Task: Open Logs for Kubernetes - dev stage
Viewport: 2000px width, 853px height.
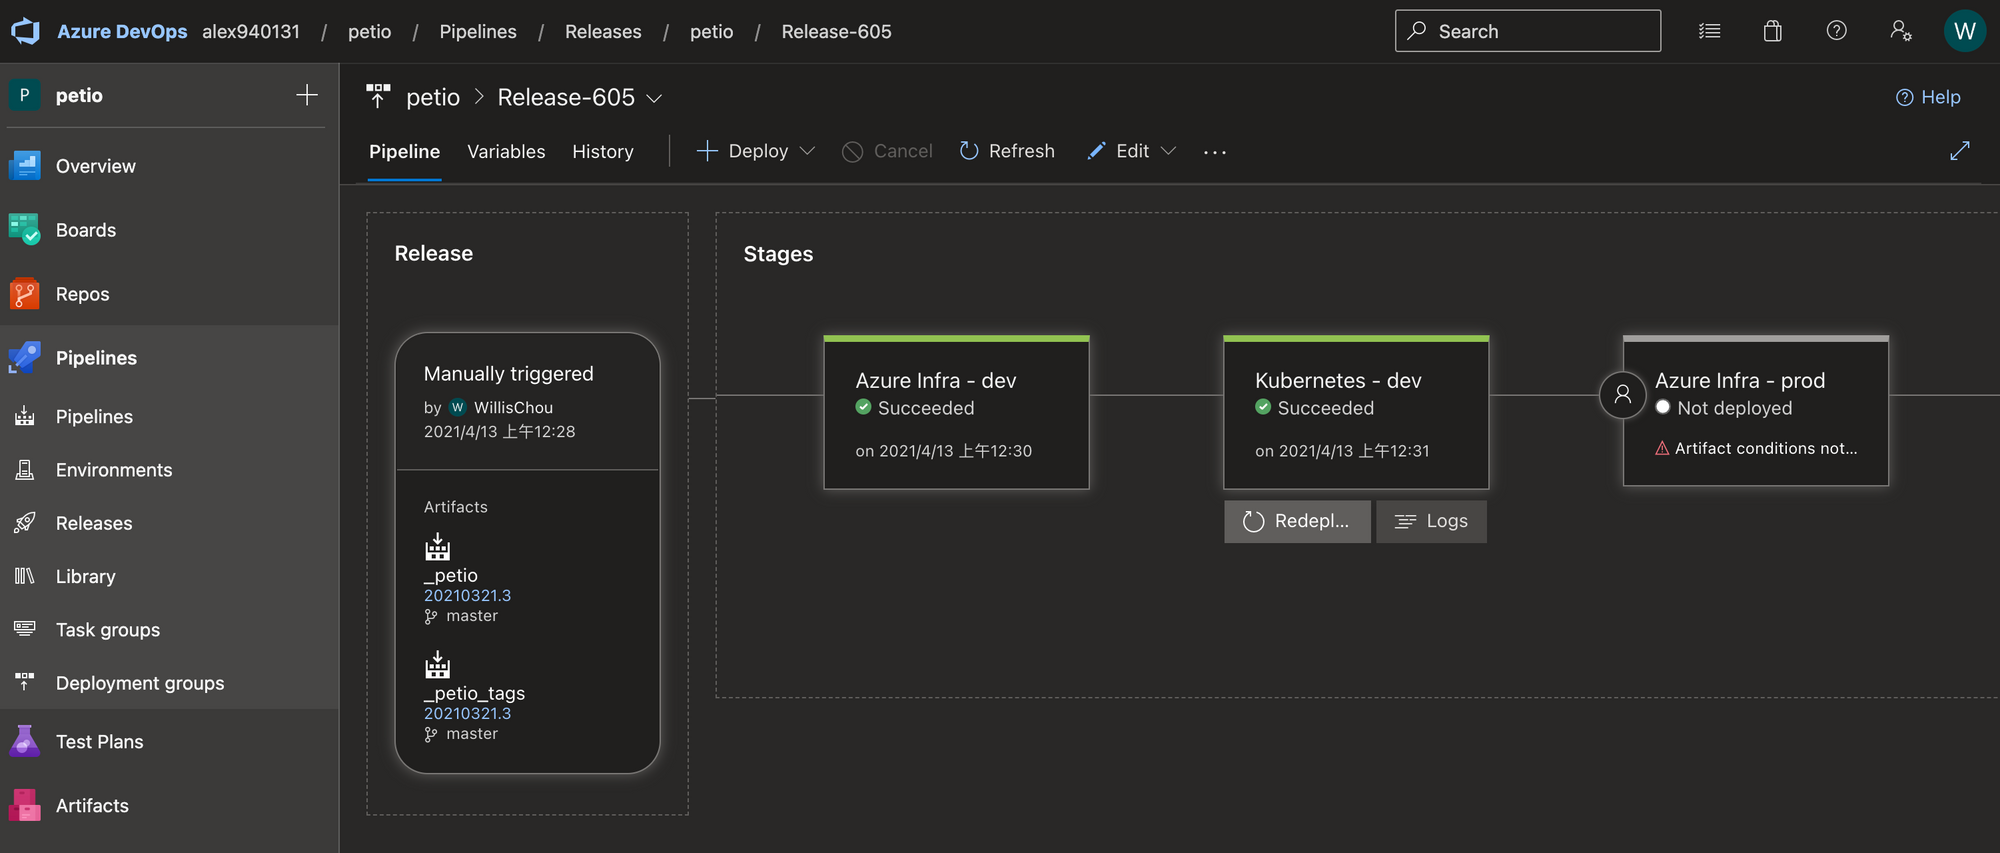Action: coord(1431,521)
